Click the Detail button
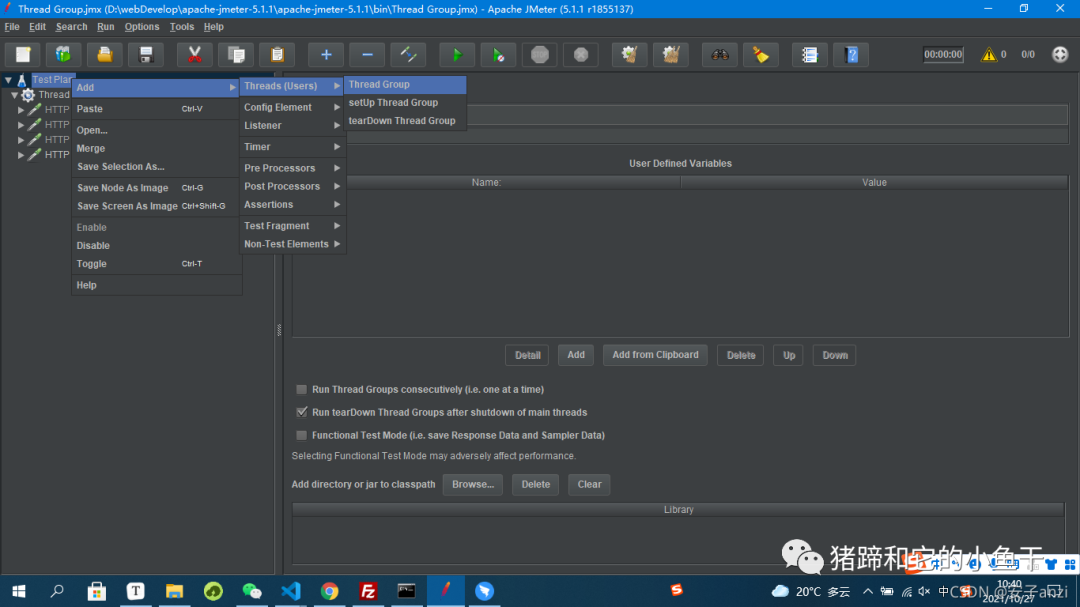The height and width of the screenshot is (607, 1080). 527,356
